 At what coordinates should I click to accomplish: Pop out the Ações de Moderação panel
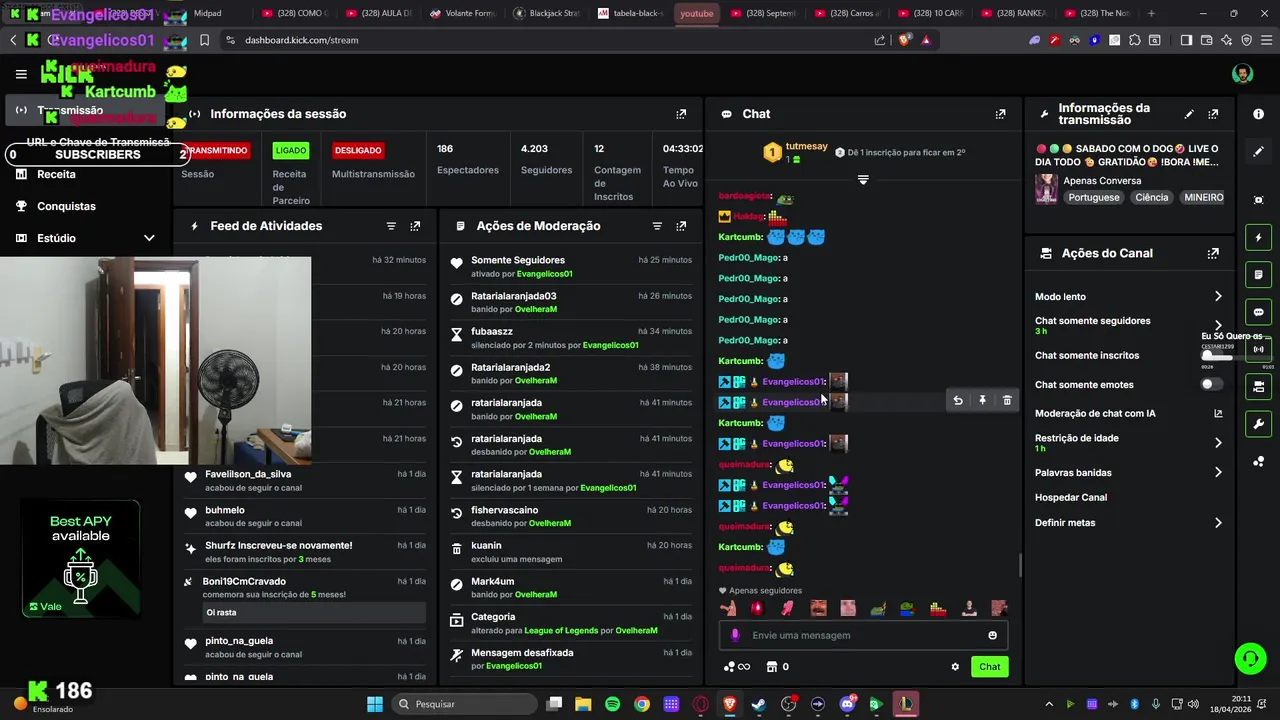(x=681, y=226)
